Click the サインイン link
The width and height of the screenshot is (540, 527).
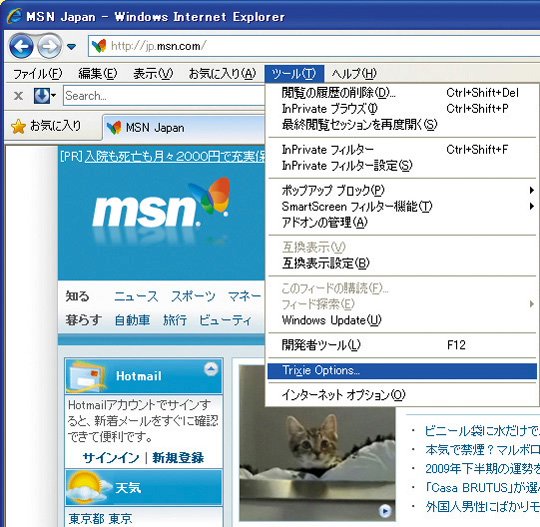111,457
